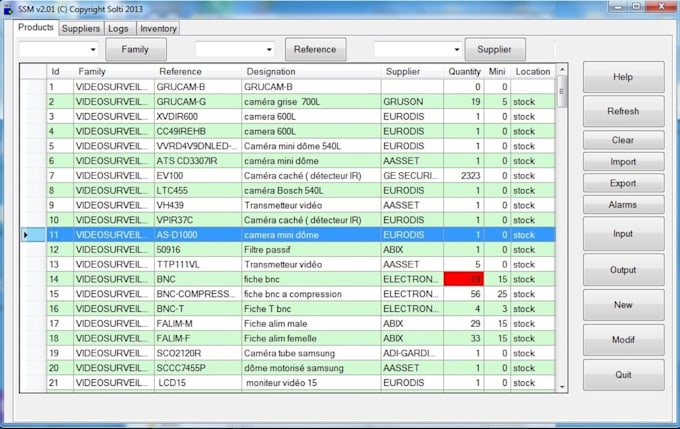Open the Help button
The height and width of the screenshot is (429, 680).
point(623,77)
